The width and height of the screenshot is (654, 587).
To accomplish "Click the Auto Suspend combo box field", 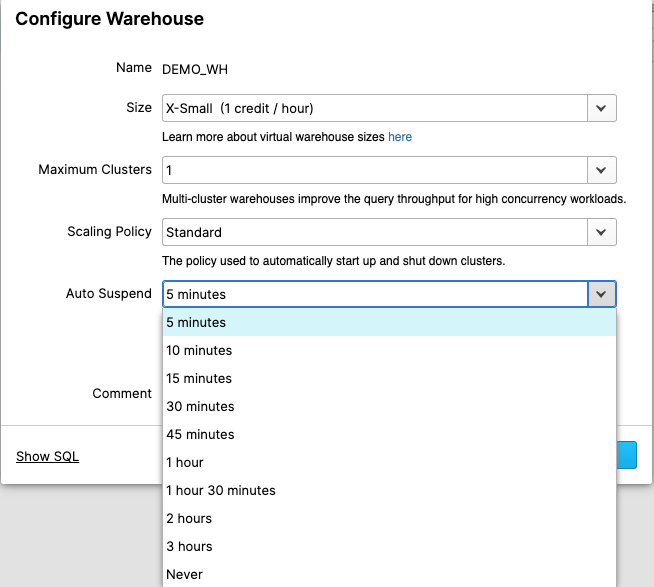I will [375, 294].
